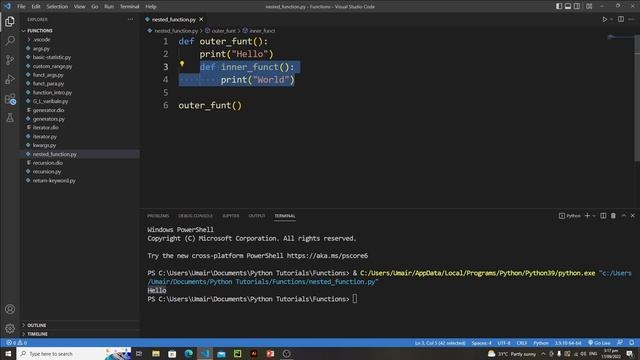Open the Terminal menu
The height and width of the screenshot is (360, 640).
129,6
